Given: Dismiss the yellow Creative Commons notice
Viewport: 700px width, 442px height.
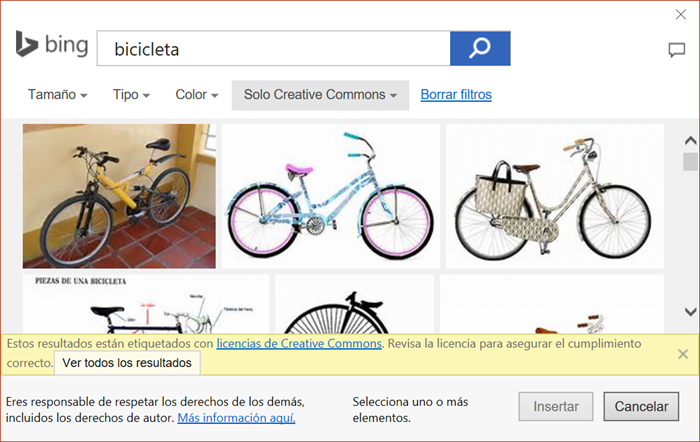Looking at the screenshot, I should (x=682, y=354).
